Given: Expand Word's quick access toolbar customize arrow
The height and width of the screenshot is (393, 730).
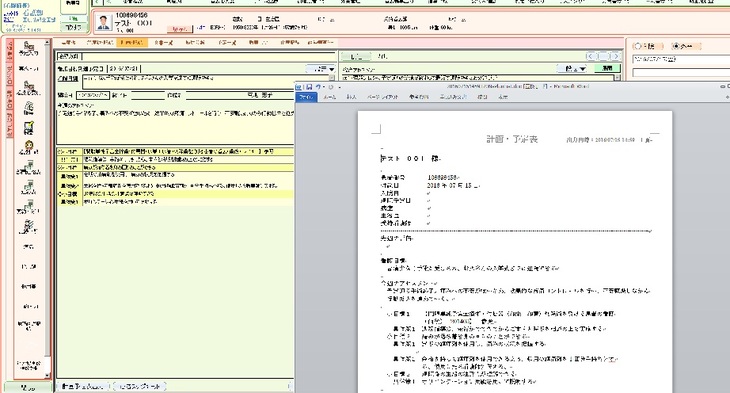Looking at the screenshot, I should coord(339,88).
